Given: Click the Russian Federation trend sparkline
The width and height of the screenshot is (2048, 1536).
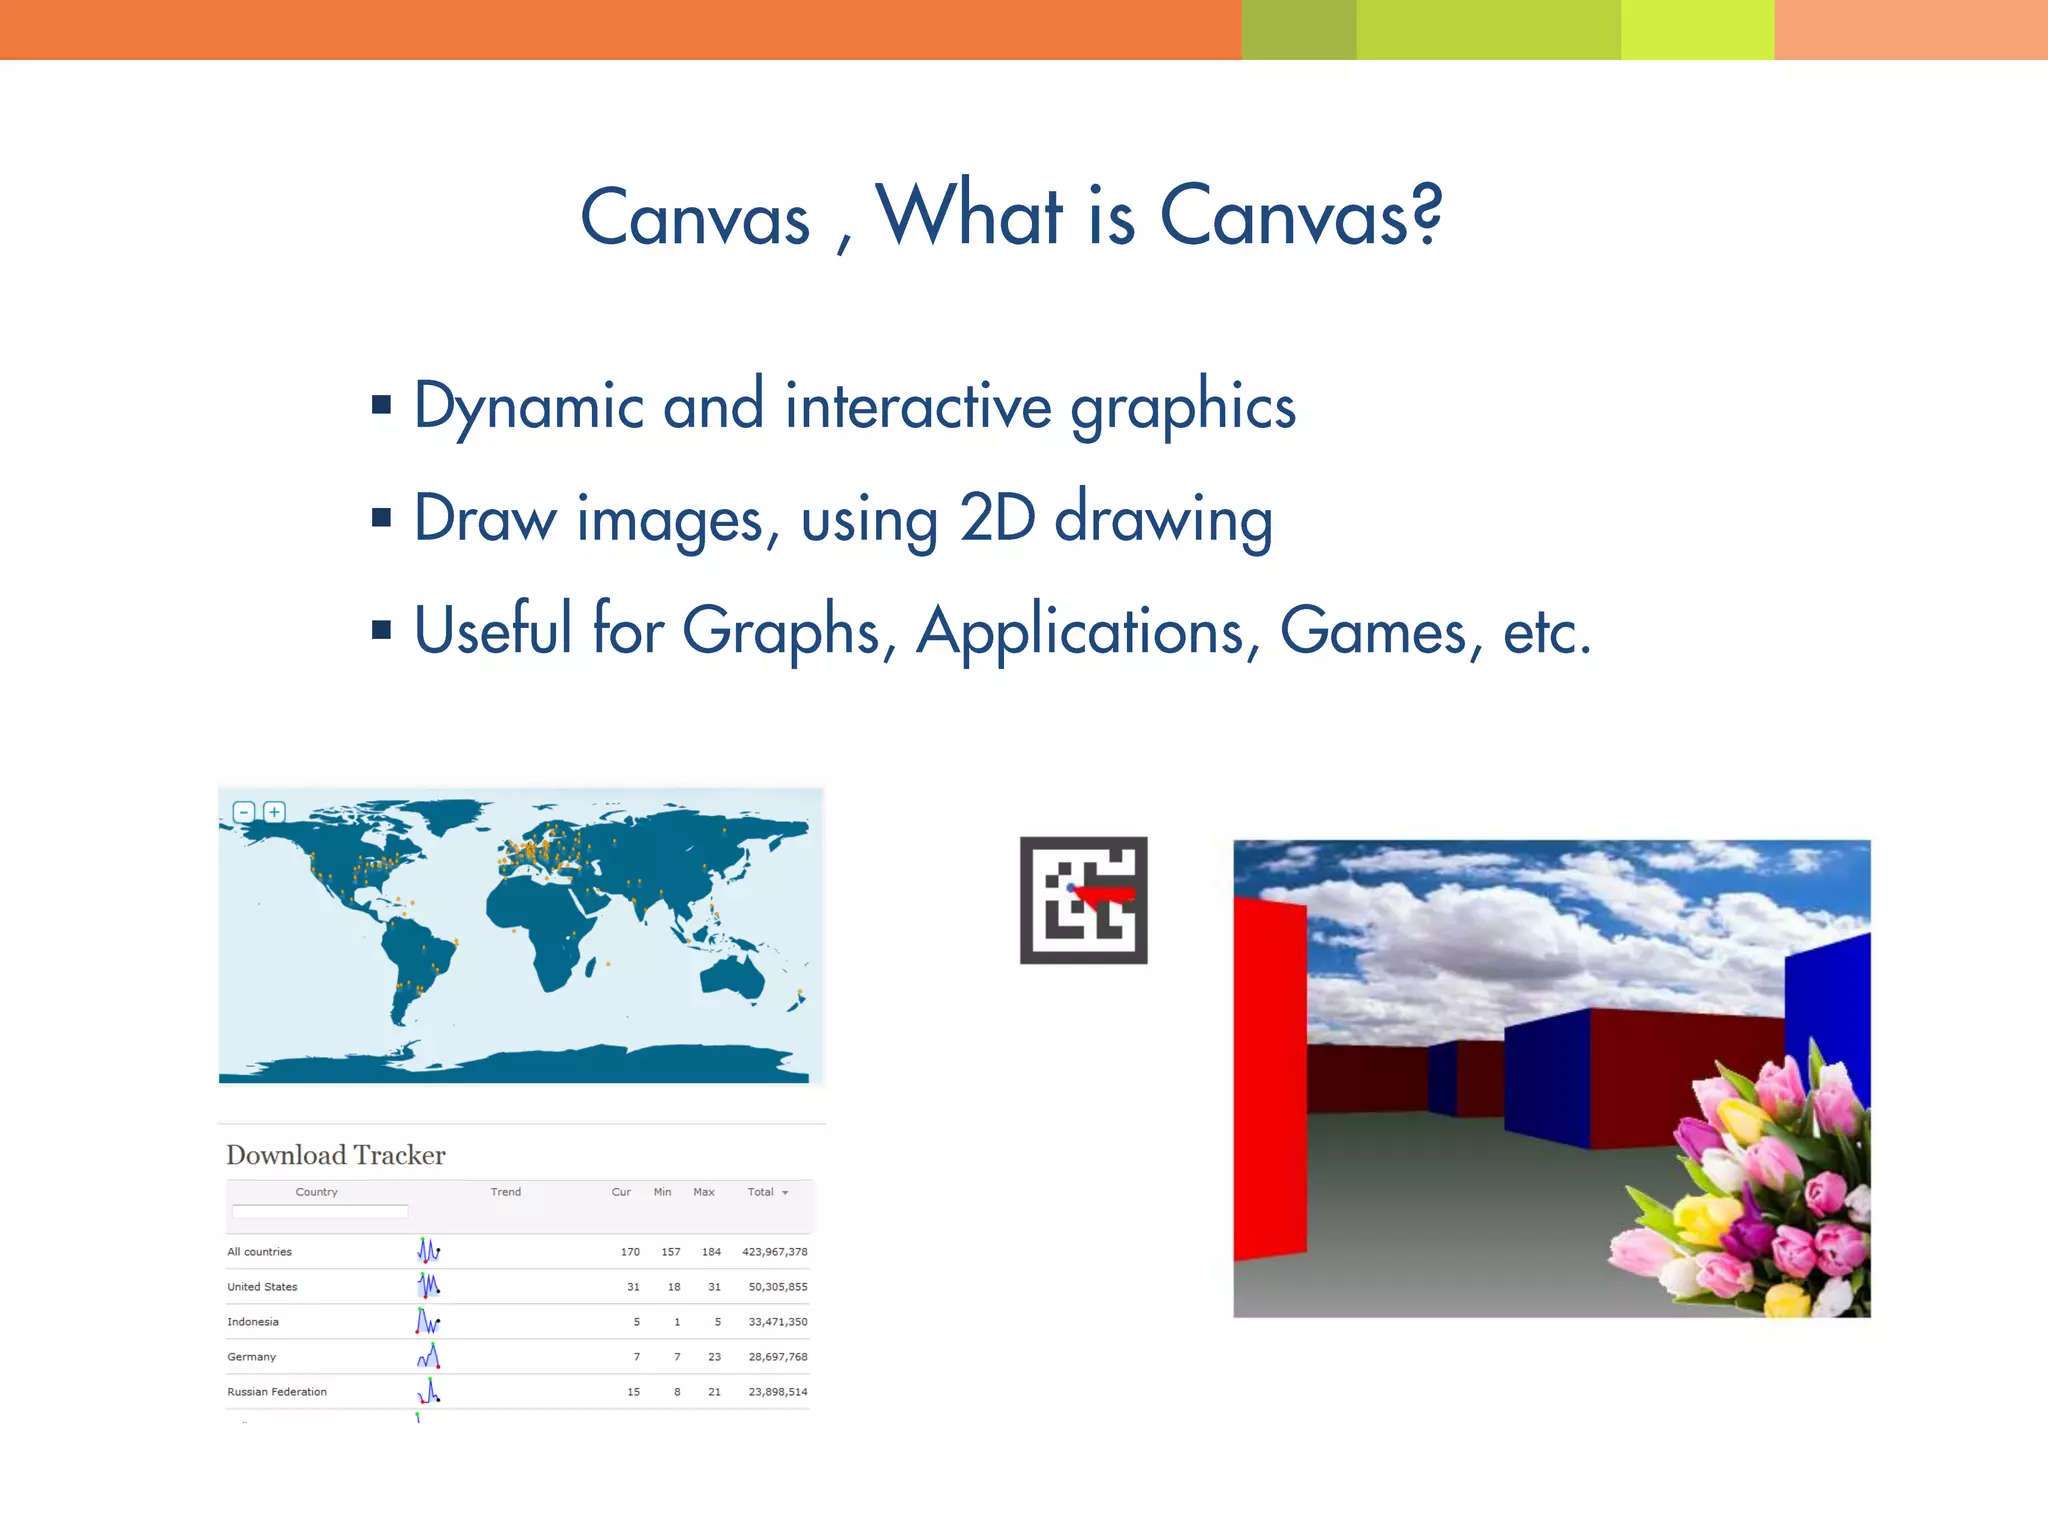Looking at the screenshot, I should 429,1391.
